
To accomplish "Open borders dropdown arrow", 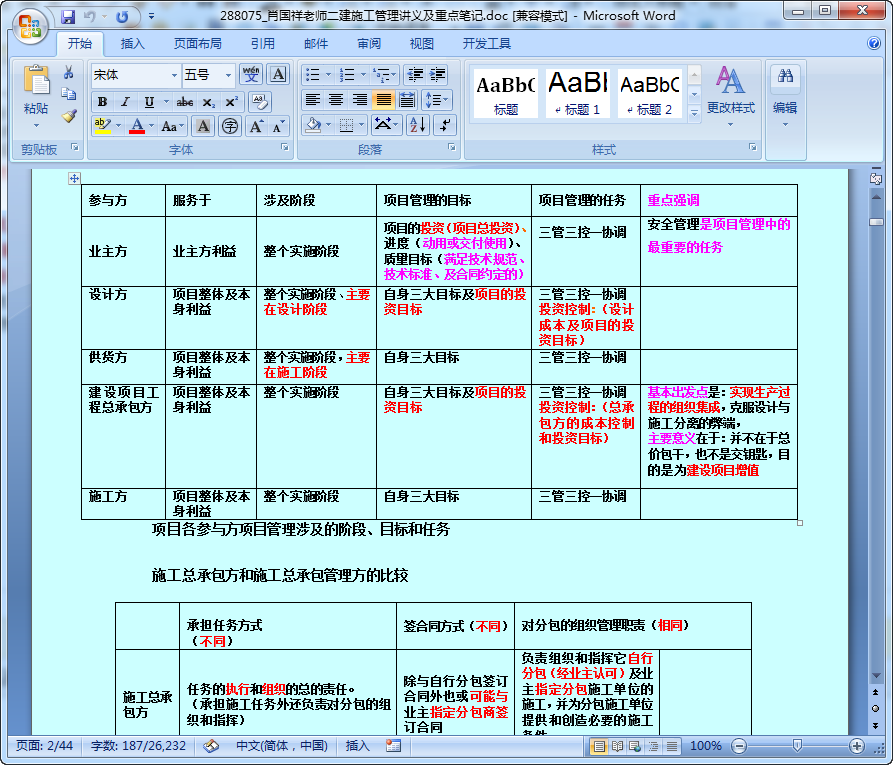I will coord(361,125).
